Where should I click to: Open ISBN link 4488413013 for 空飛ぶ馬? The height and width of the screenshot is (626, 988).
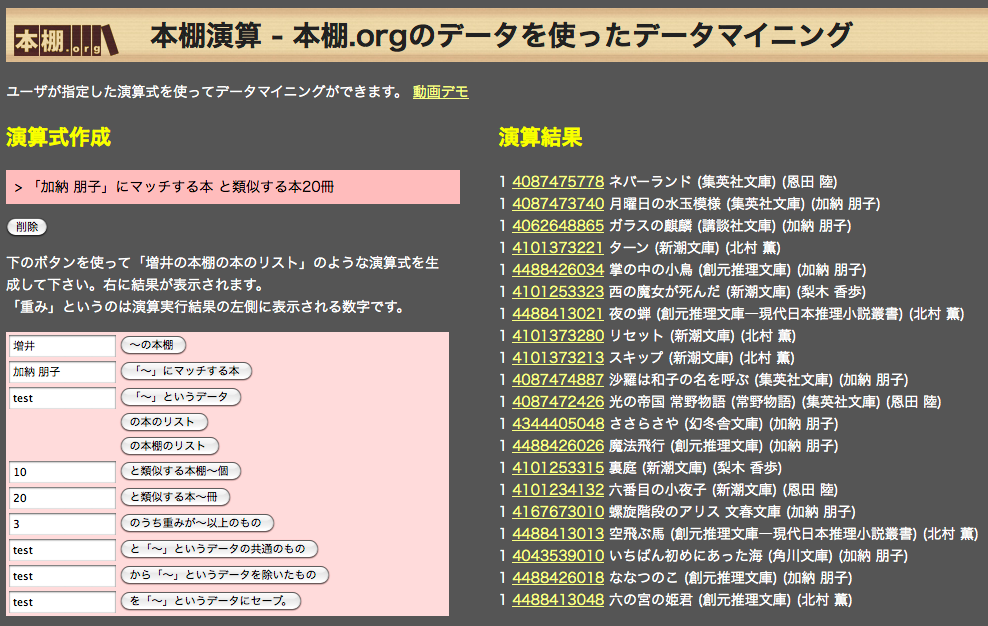point(558,535)
